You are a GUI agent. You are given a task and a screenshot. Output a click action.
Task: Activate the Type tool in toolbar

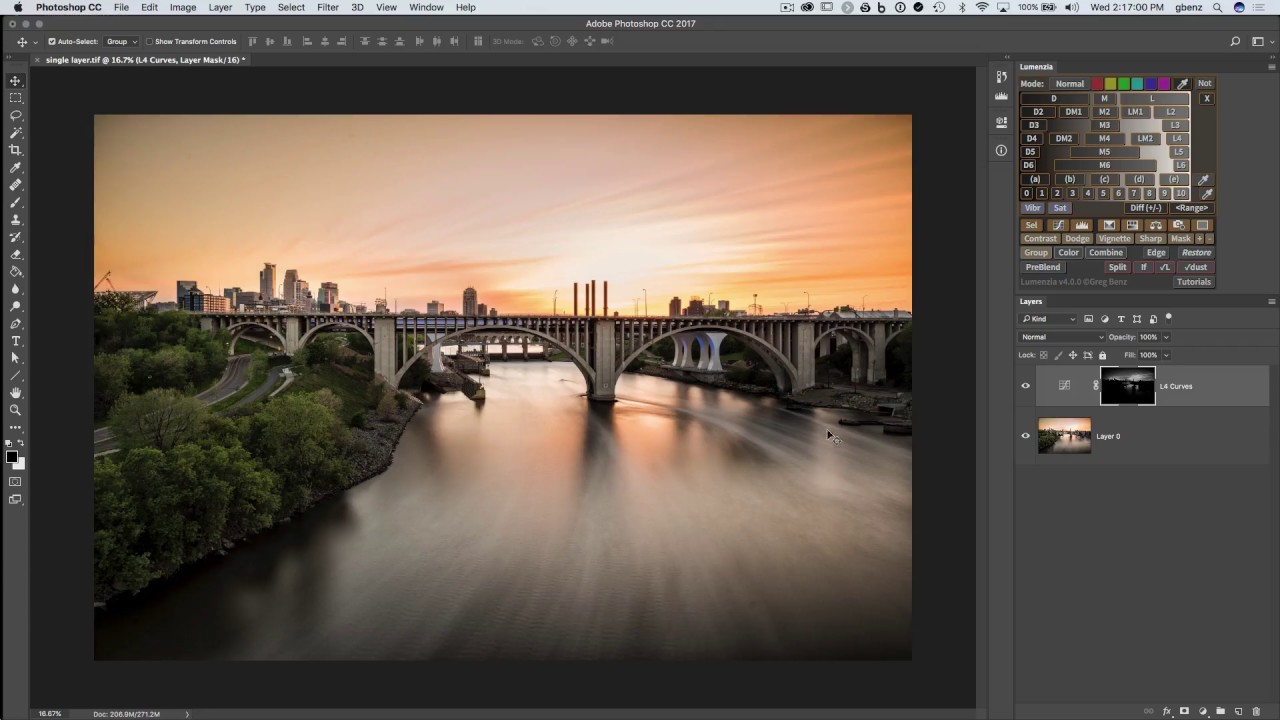[15, 341]
